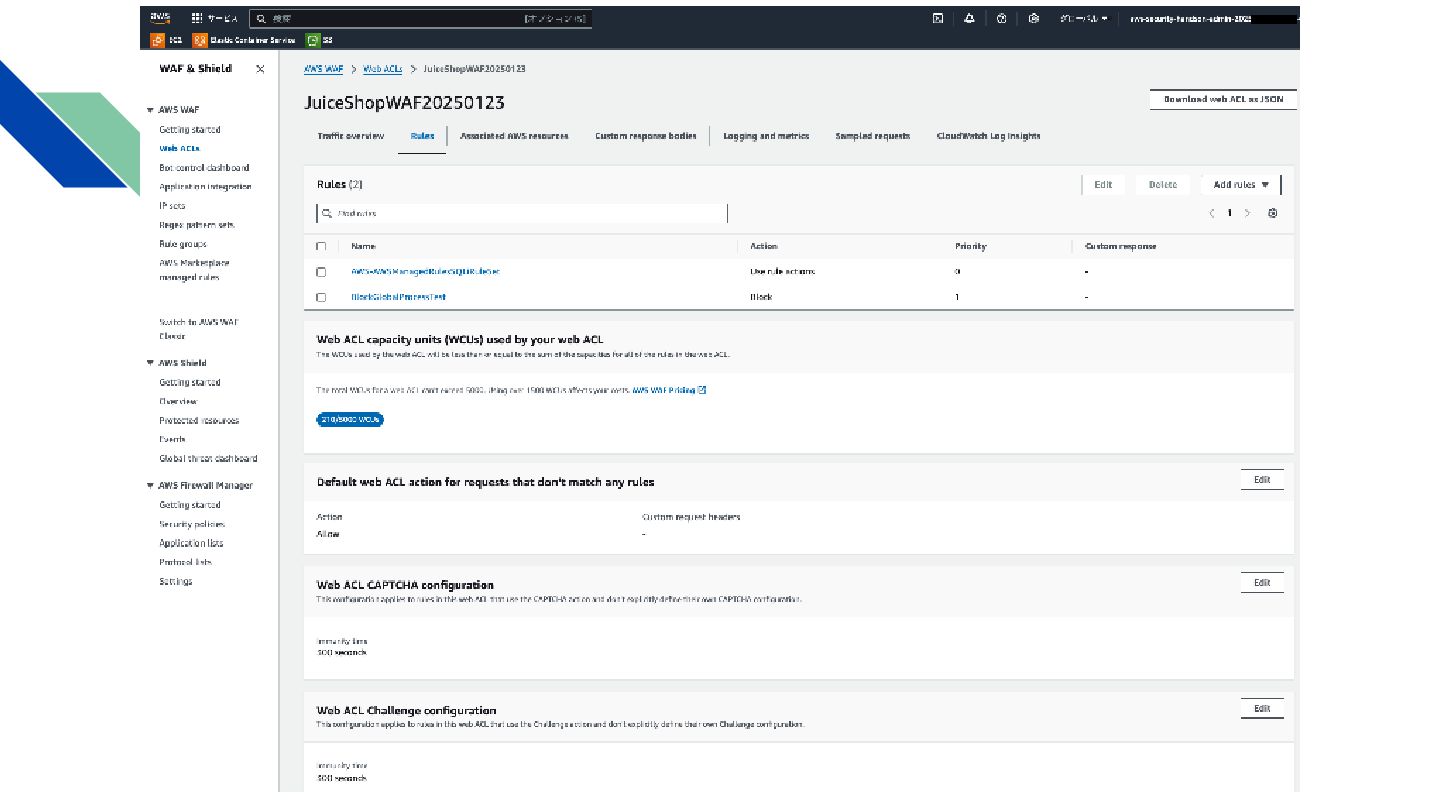1440x810 pixels.
Task: Open Shield Events in the sidebar
Action: pyautogui.click(x=172, y=440)
